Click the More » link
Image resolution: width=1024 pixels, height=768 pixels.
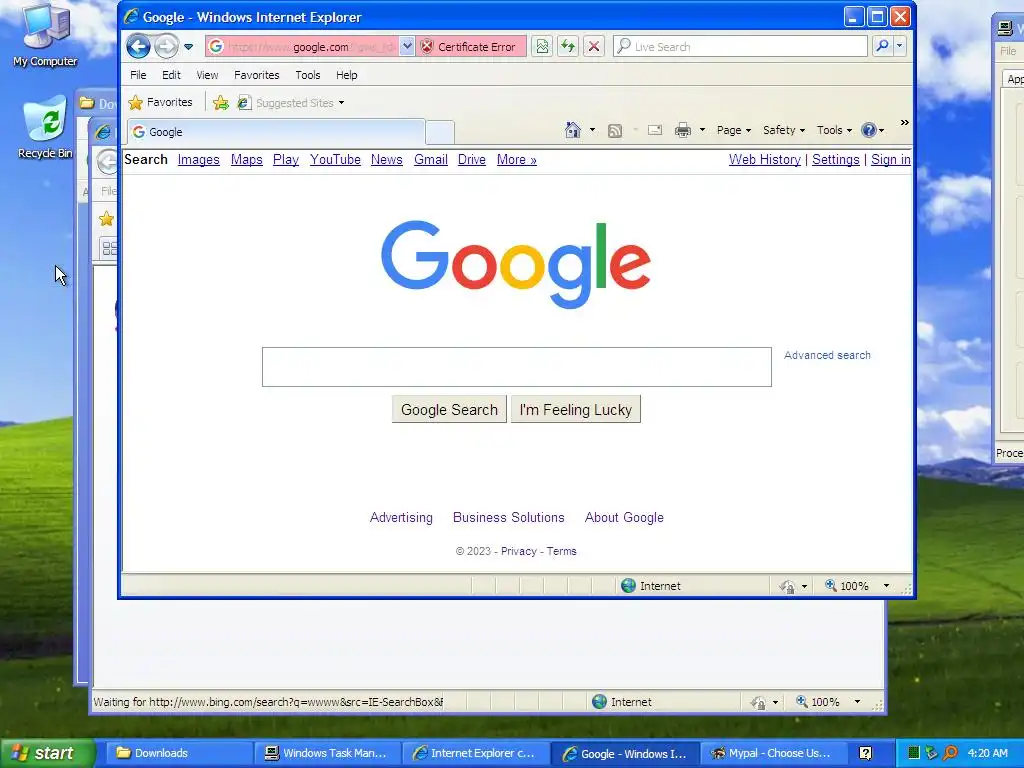click(517, 159)
